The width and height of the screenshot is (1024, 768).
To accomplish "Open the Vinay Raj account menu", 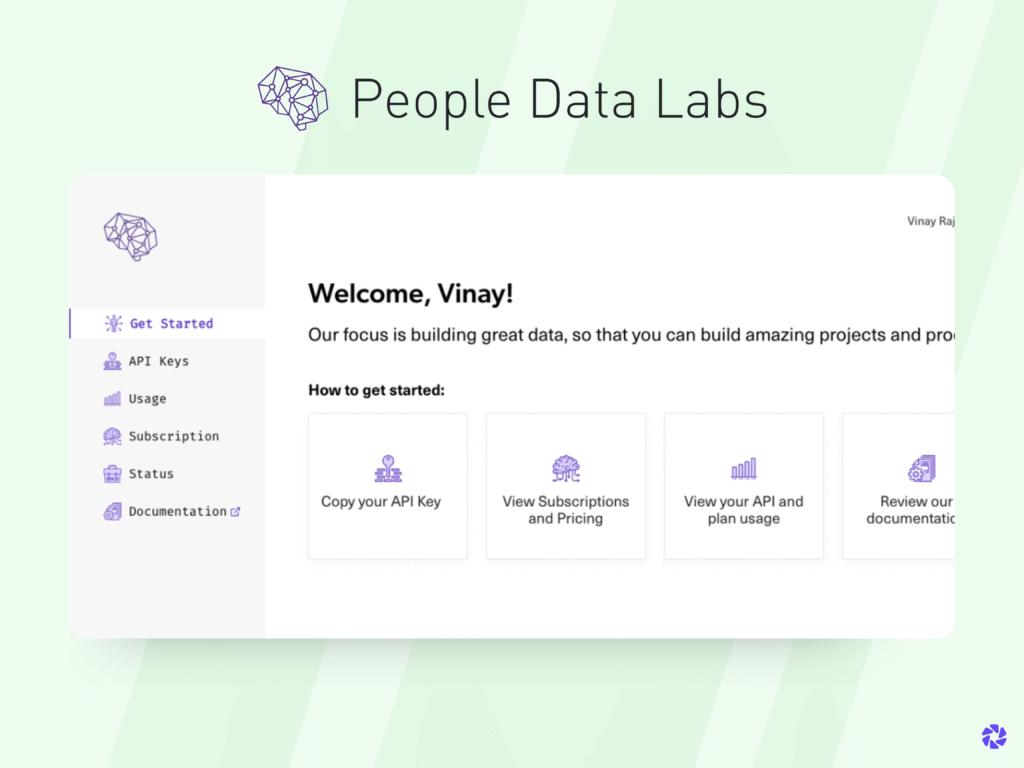I will (930, 221).
